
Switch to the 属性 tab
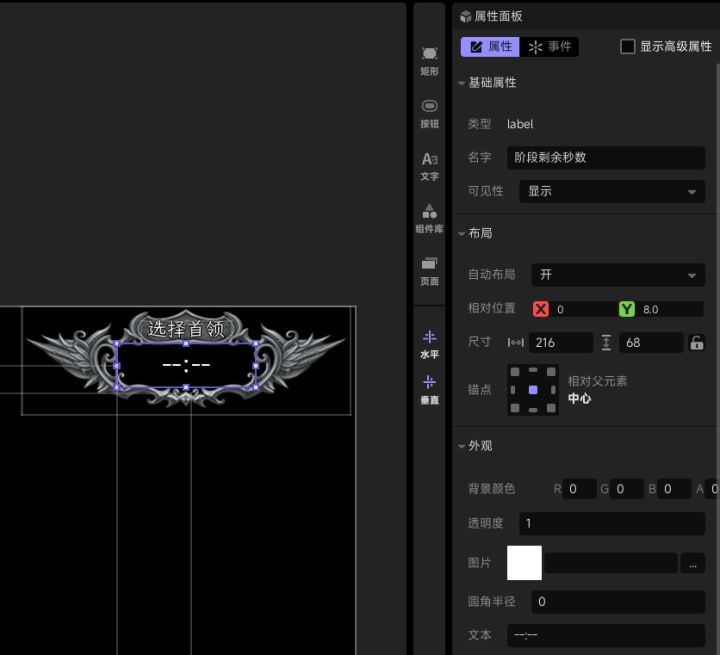tap(490, 47)
